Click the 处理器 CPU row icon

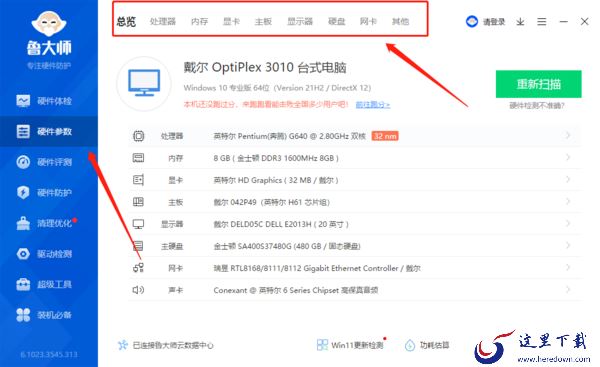click(x=139, y=136)
